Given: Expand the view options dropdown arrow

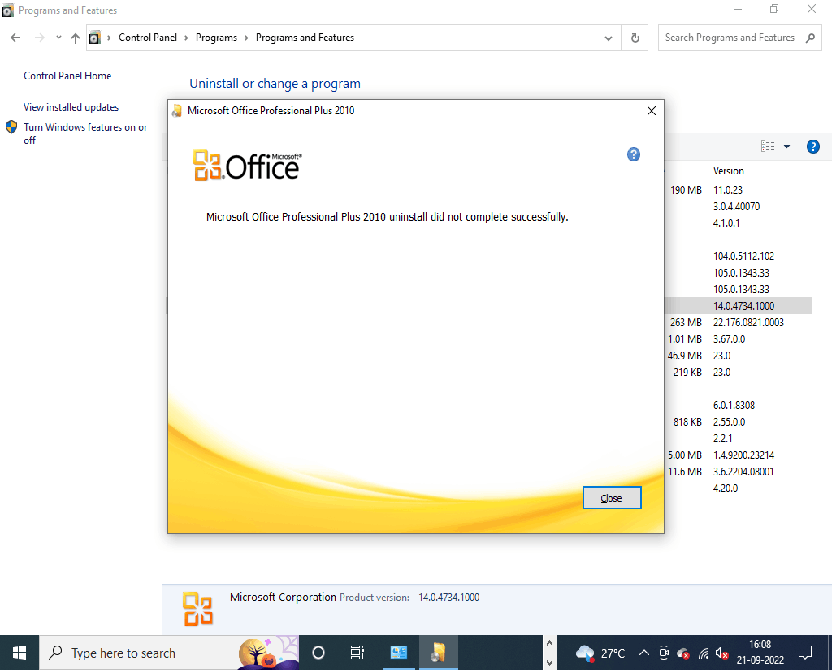Looking at the screenshot, I should tap(786, 146).
